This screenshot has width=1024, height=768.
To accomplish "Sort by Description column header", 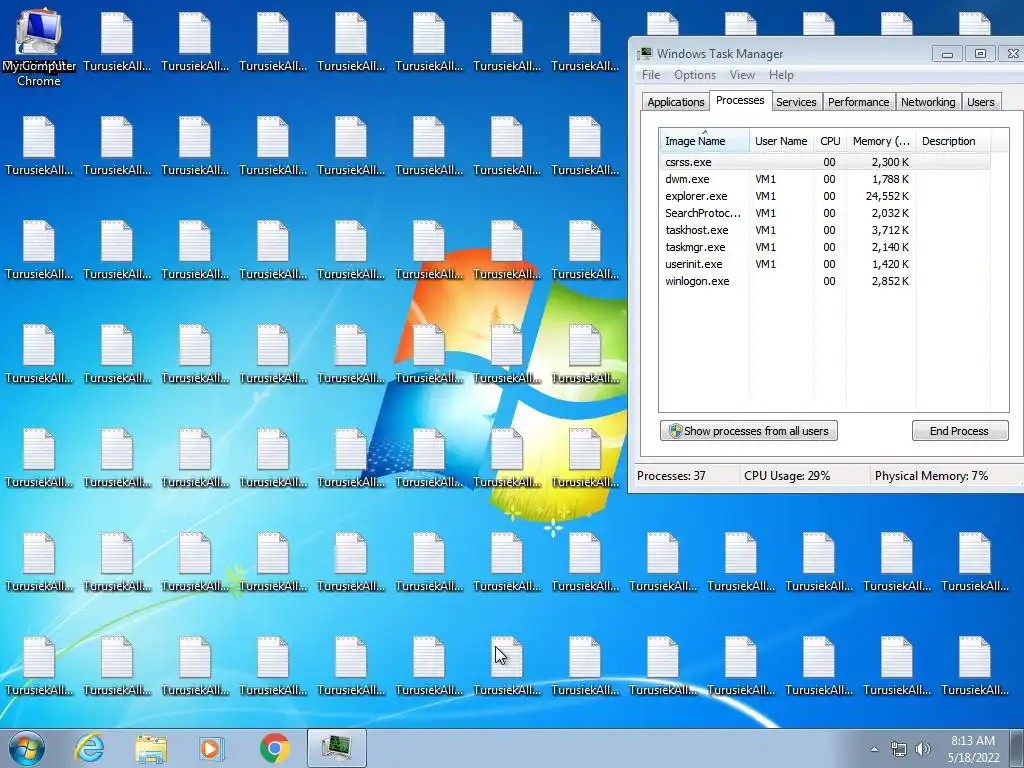I will click(953, 141).
